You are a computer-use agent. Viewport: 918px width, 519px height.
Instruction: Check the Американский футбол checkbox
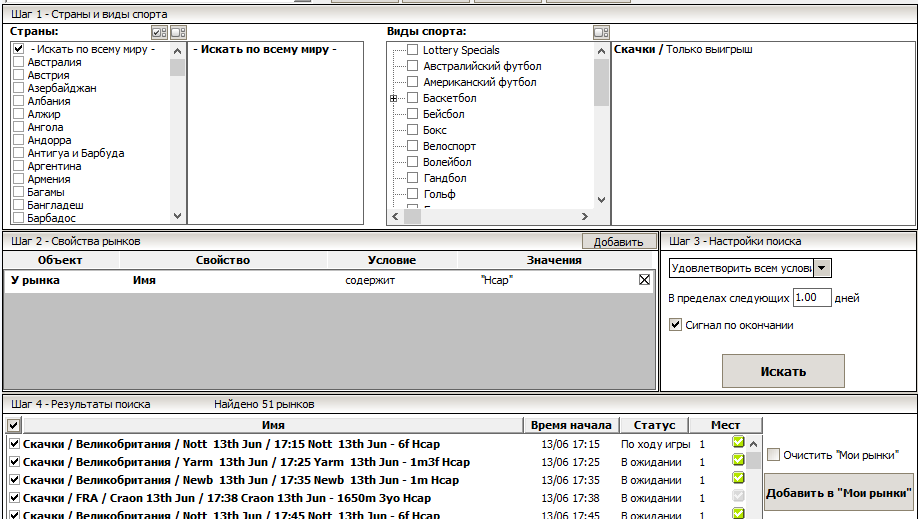(413, 81)
